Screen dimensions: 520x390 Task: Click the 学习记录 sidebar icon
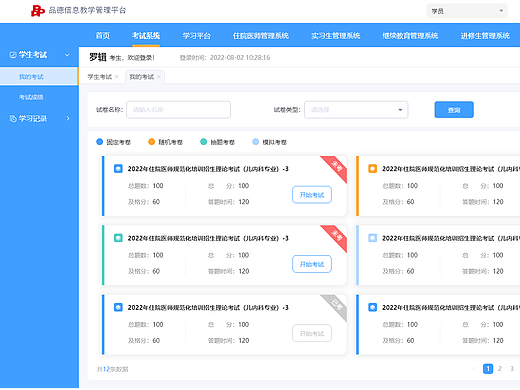[13, 119]
